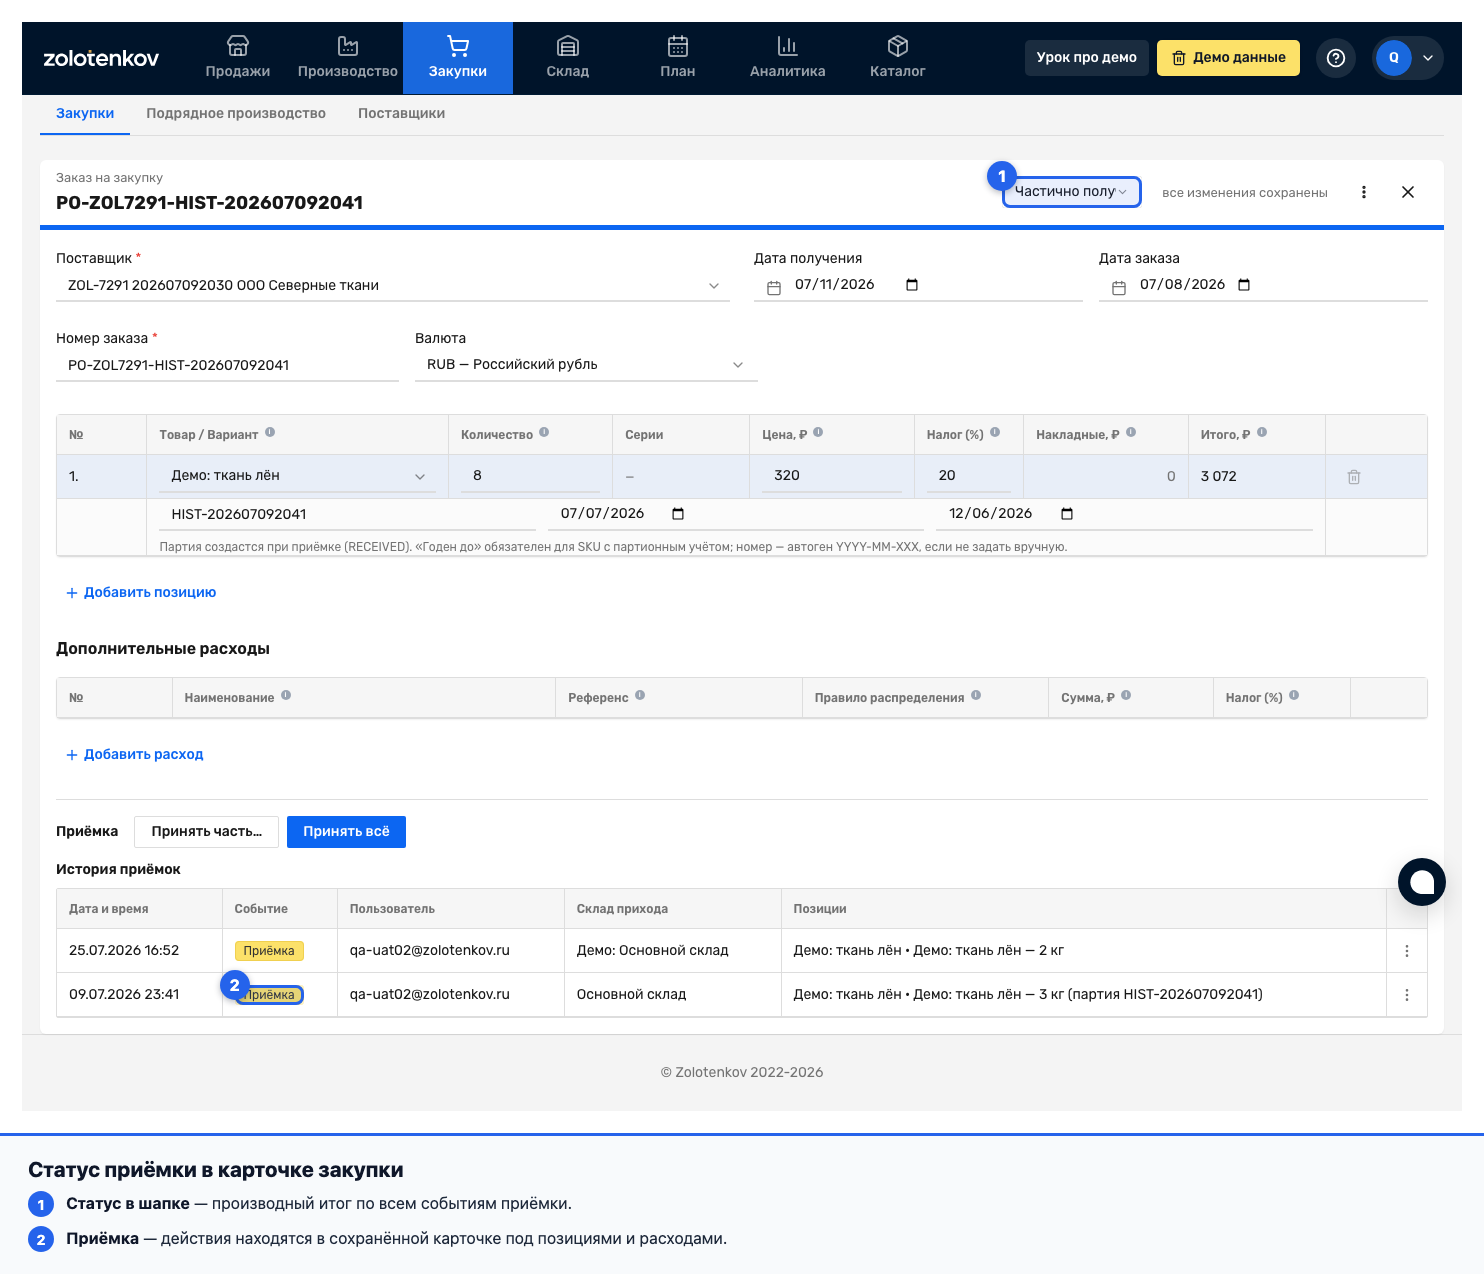Open the user profile menu chevron
Viewport: 1484px width, 1275px height.
click(x=1427, y=58)
